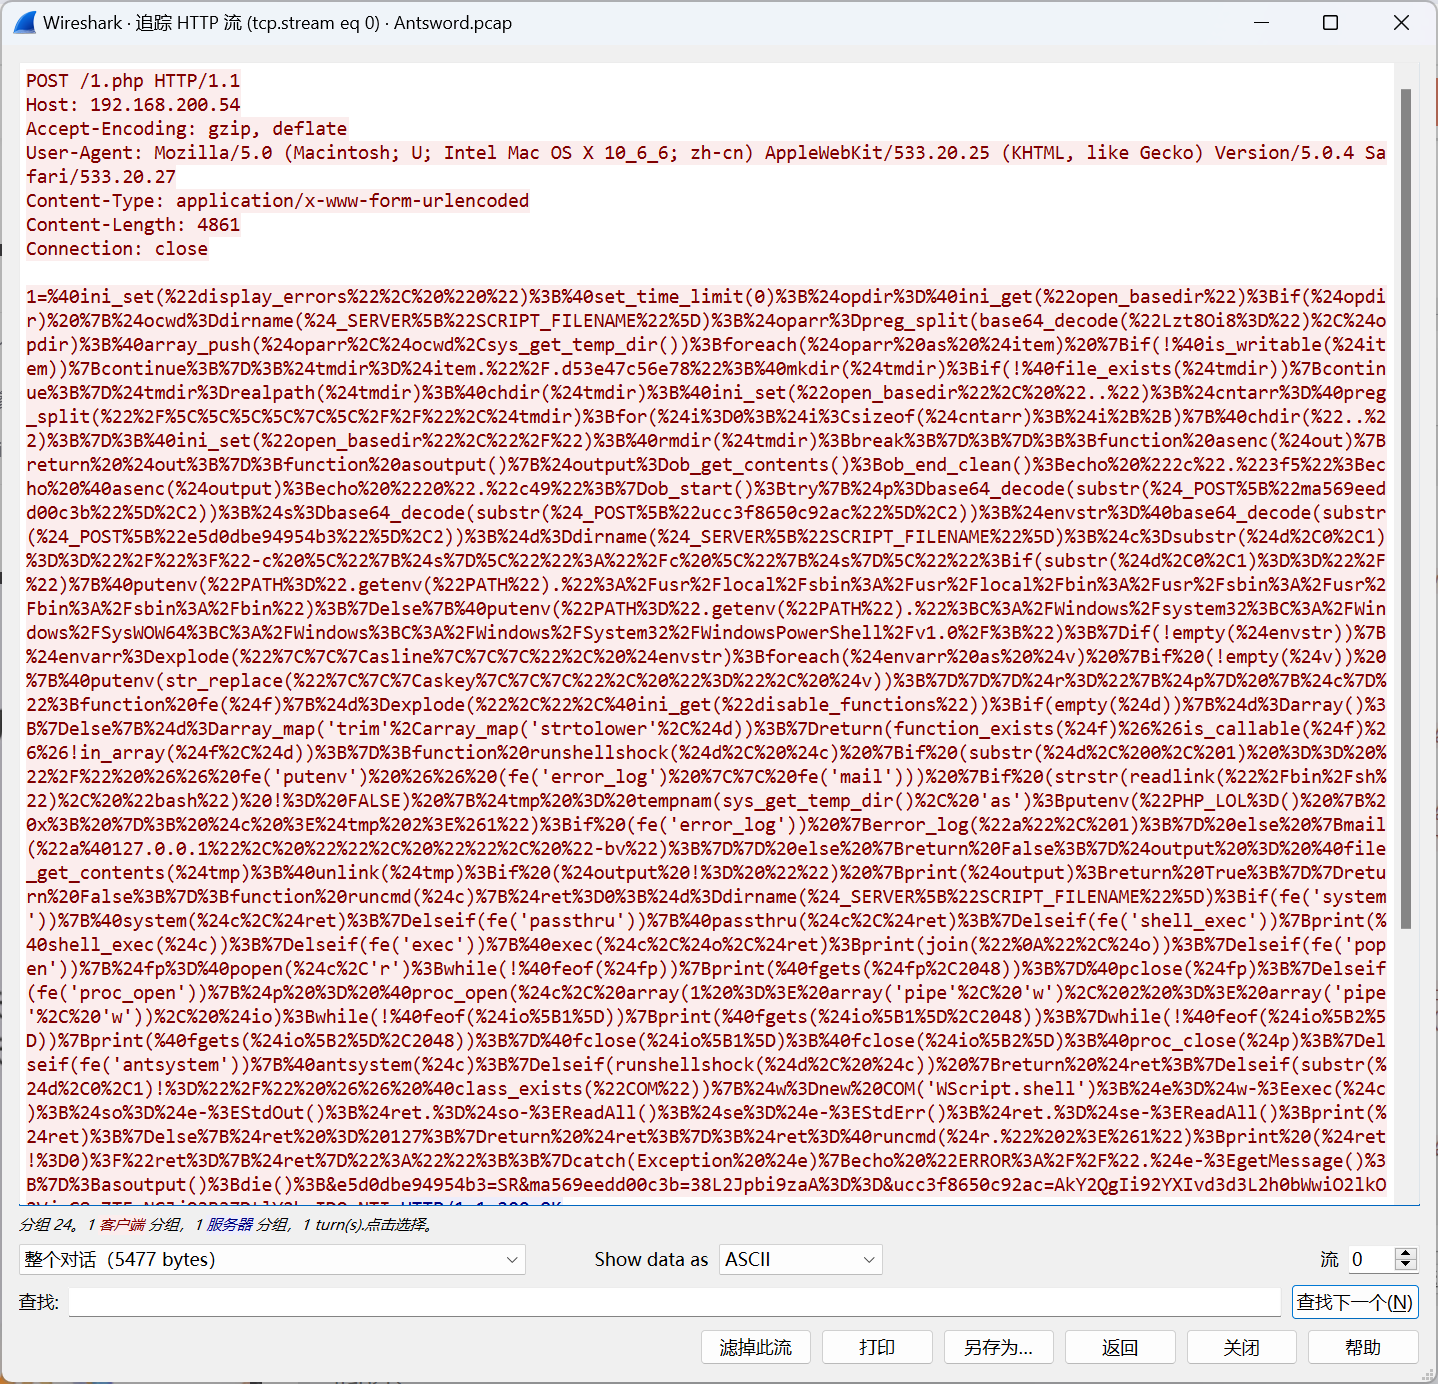The height and width of the screenshot is (1384, 1438).
Task: Click the 返回 back button
Action: tap(1120, 1347)
